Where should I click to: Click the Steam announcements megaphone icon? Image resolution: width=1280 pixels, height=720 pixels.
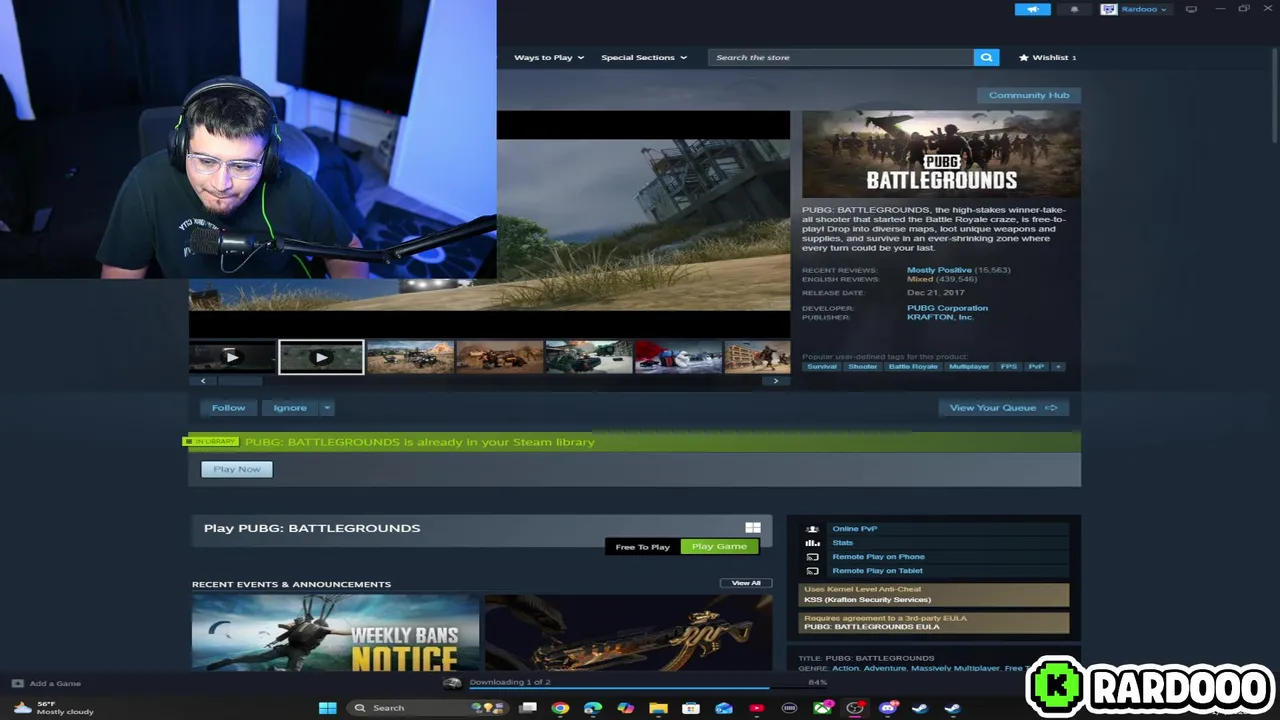pos(1032,9)
